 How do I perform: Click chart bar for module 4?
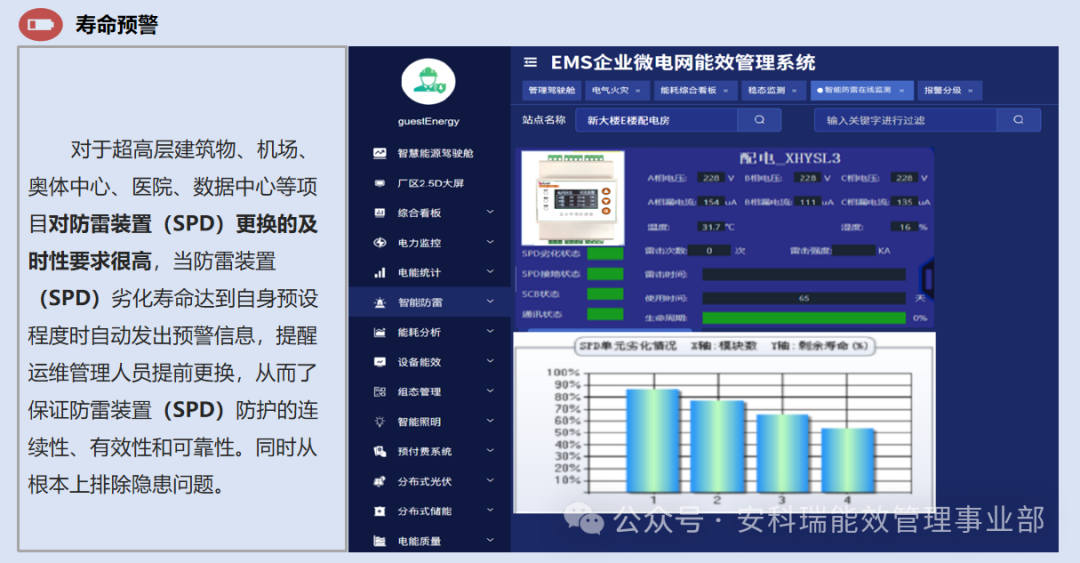coord(847,460)
